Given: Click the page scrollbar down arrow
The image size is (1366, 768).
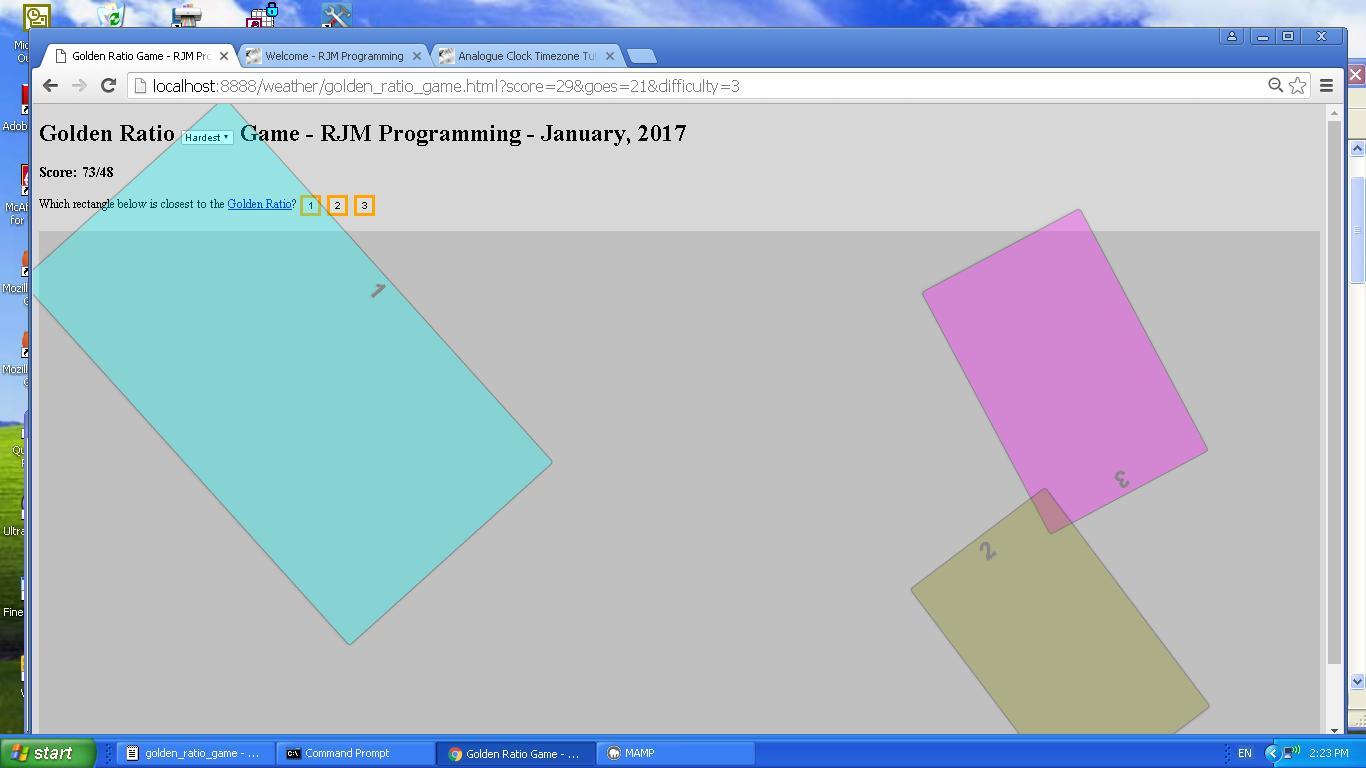Looking at the screenshot, I should pyautogui.click(x=1333, y=729).
